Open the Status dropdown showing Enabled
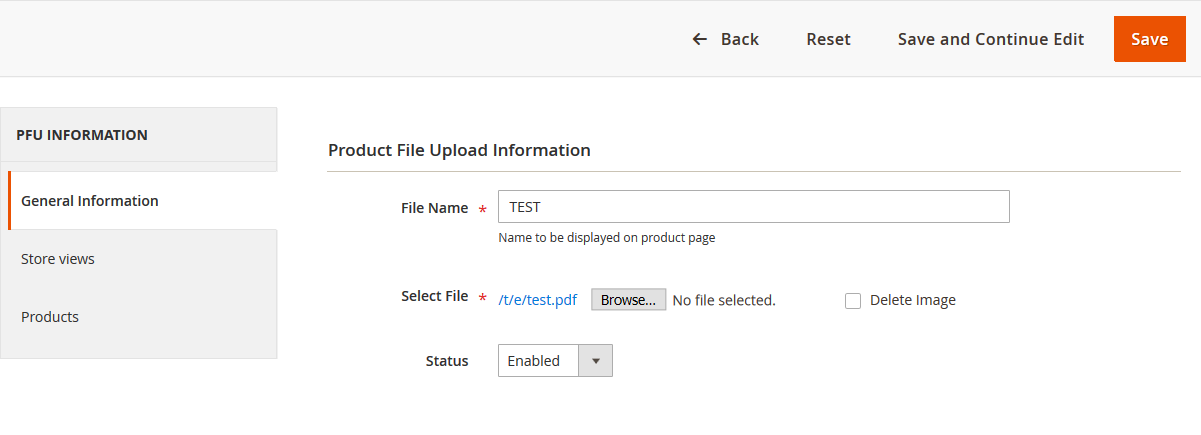 (555, 361)
